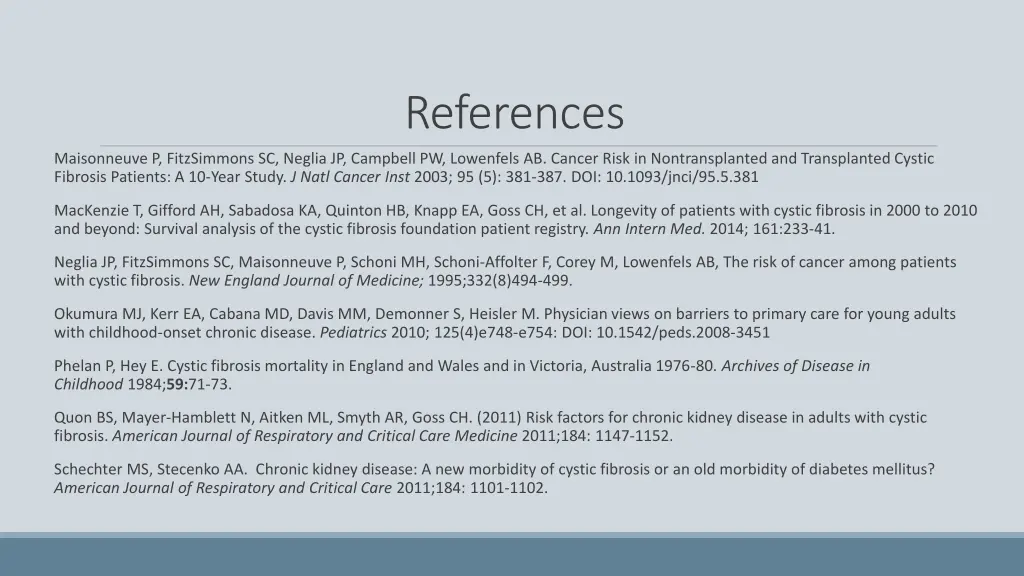
Task: Click the References slide title
Action: pos(515,112)
